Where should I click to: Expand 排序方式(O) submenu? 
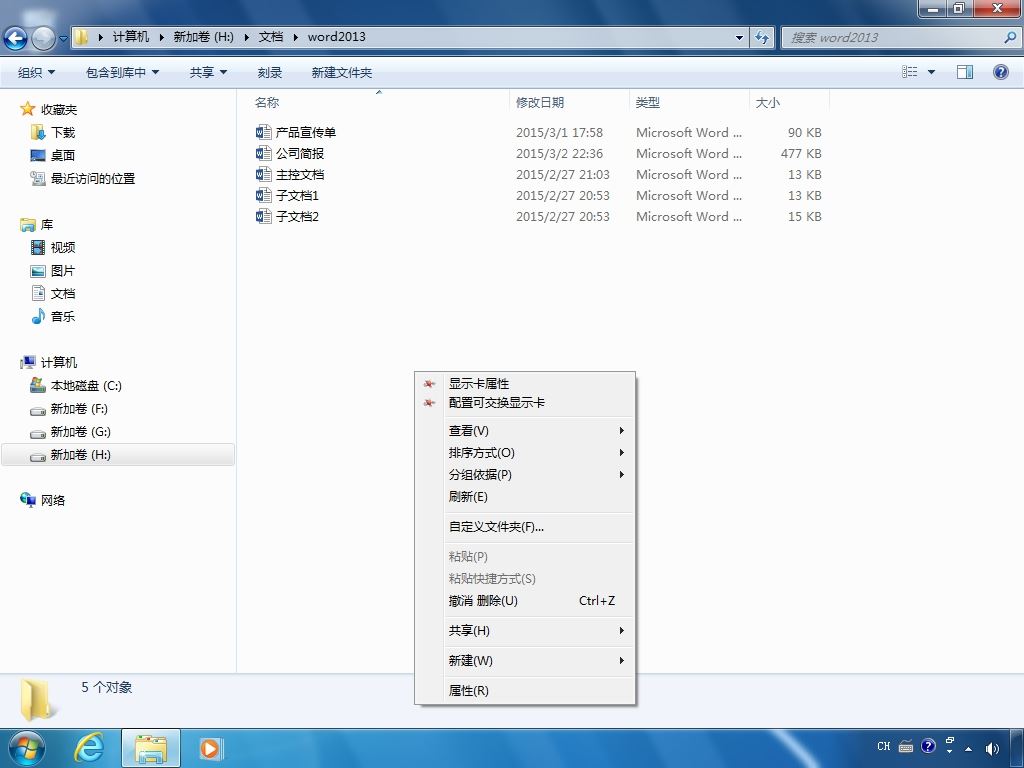(524, 453)
